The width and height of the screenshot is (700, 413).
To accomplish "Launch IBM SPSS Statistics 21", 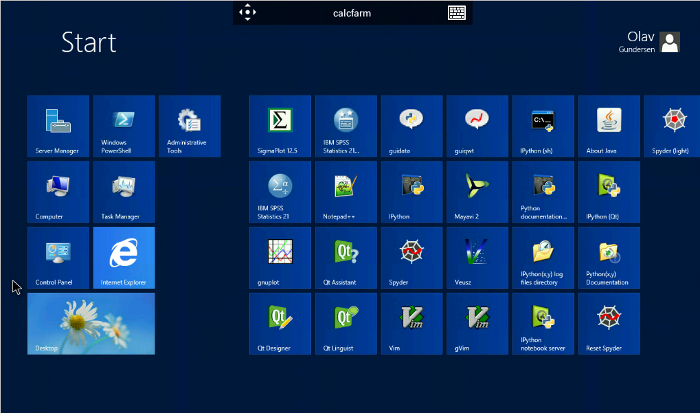I will [280, 192].
